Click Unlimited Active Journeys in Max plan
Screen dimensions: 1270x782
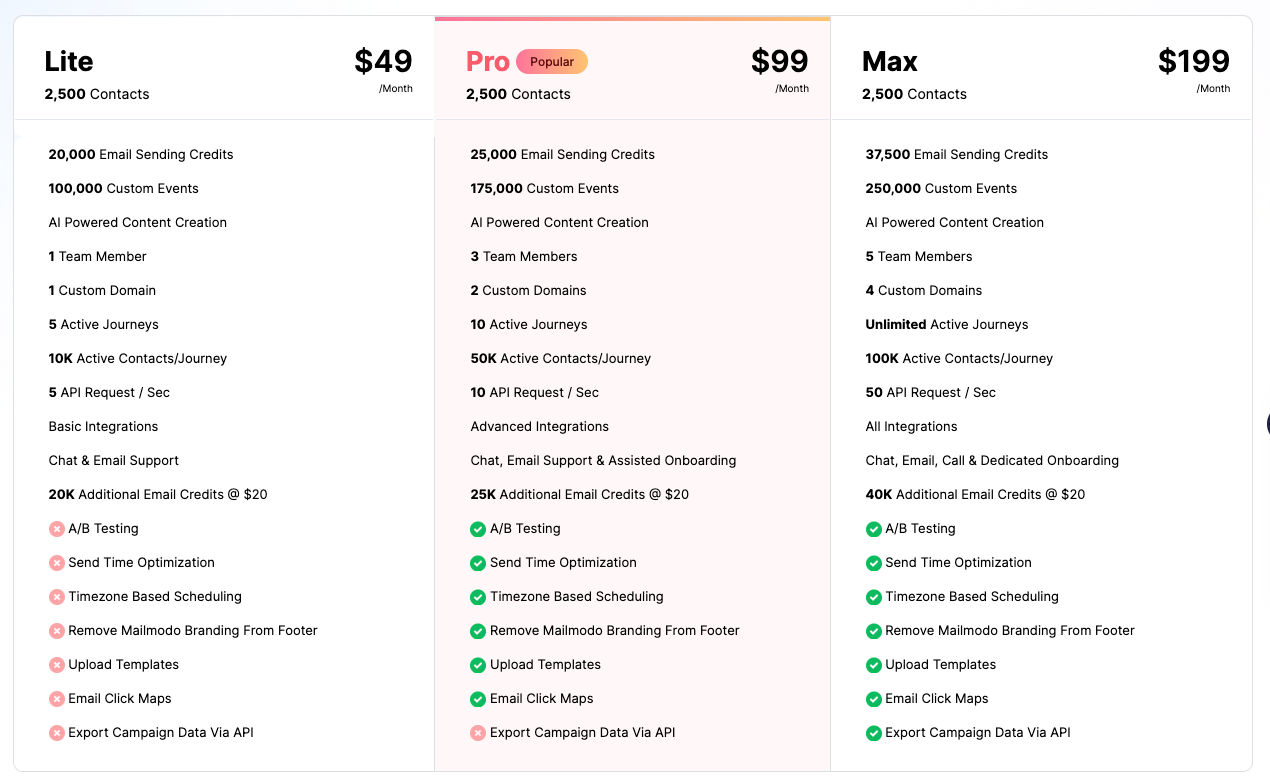[946, 325]
